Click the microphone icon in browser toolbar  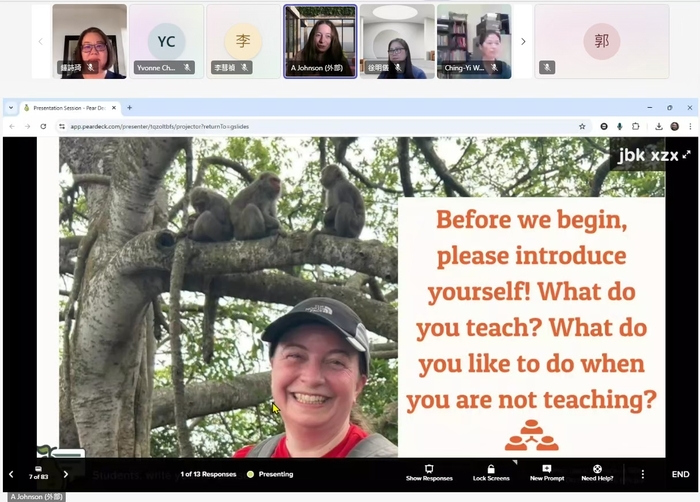(x=620, y=126)
